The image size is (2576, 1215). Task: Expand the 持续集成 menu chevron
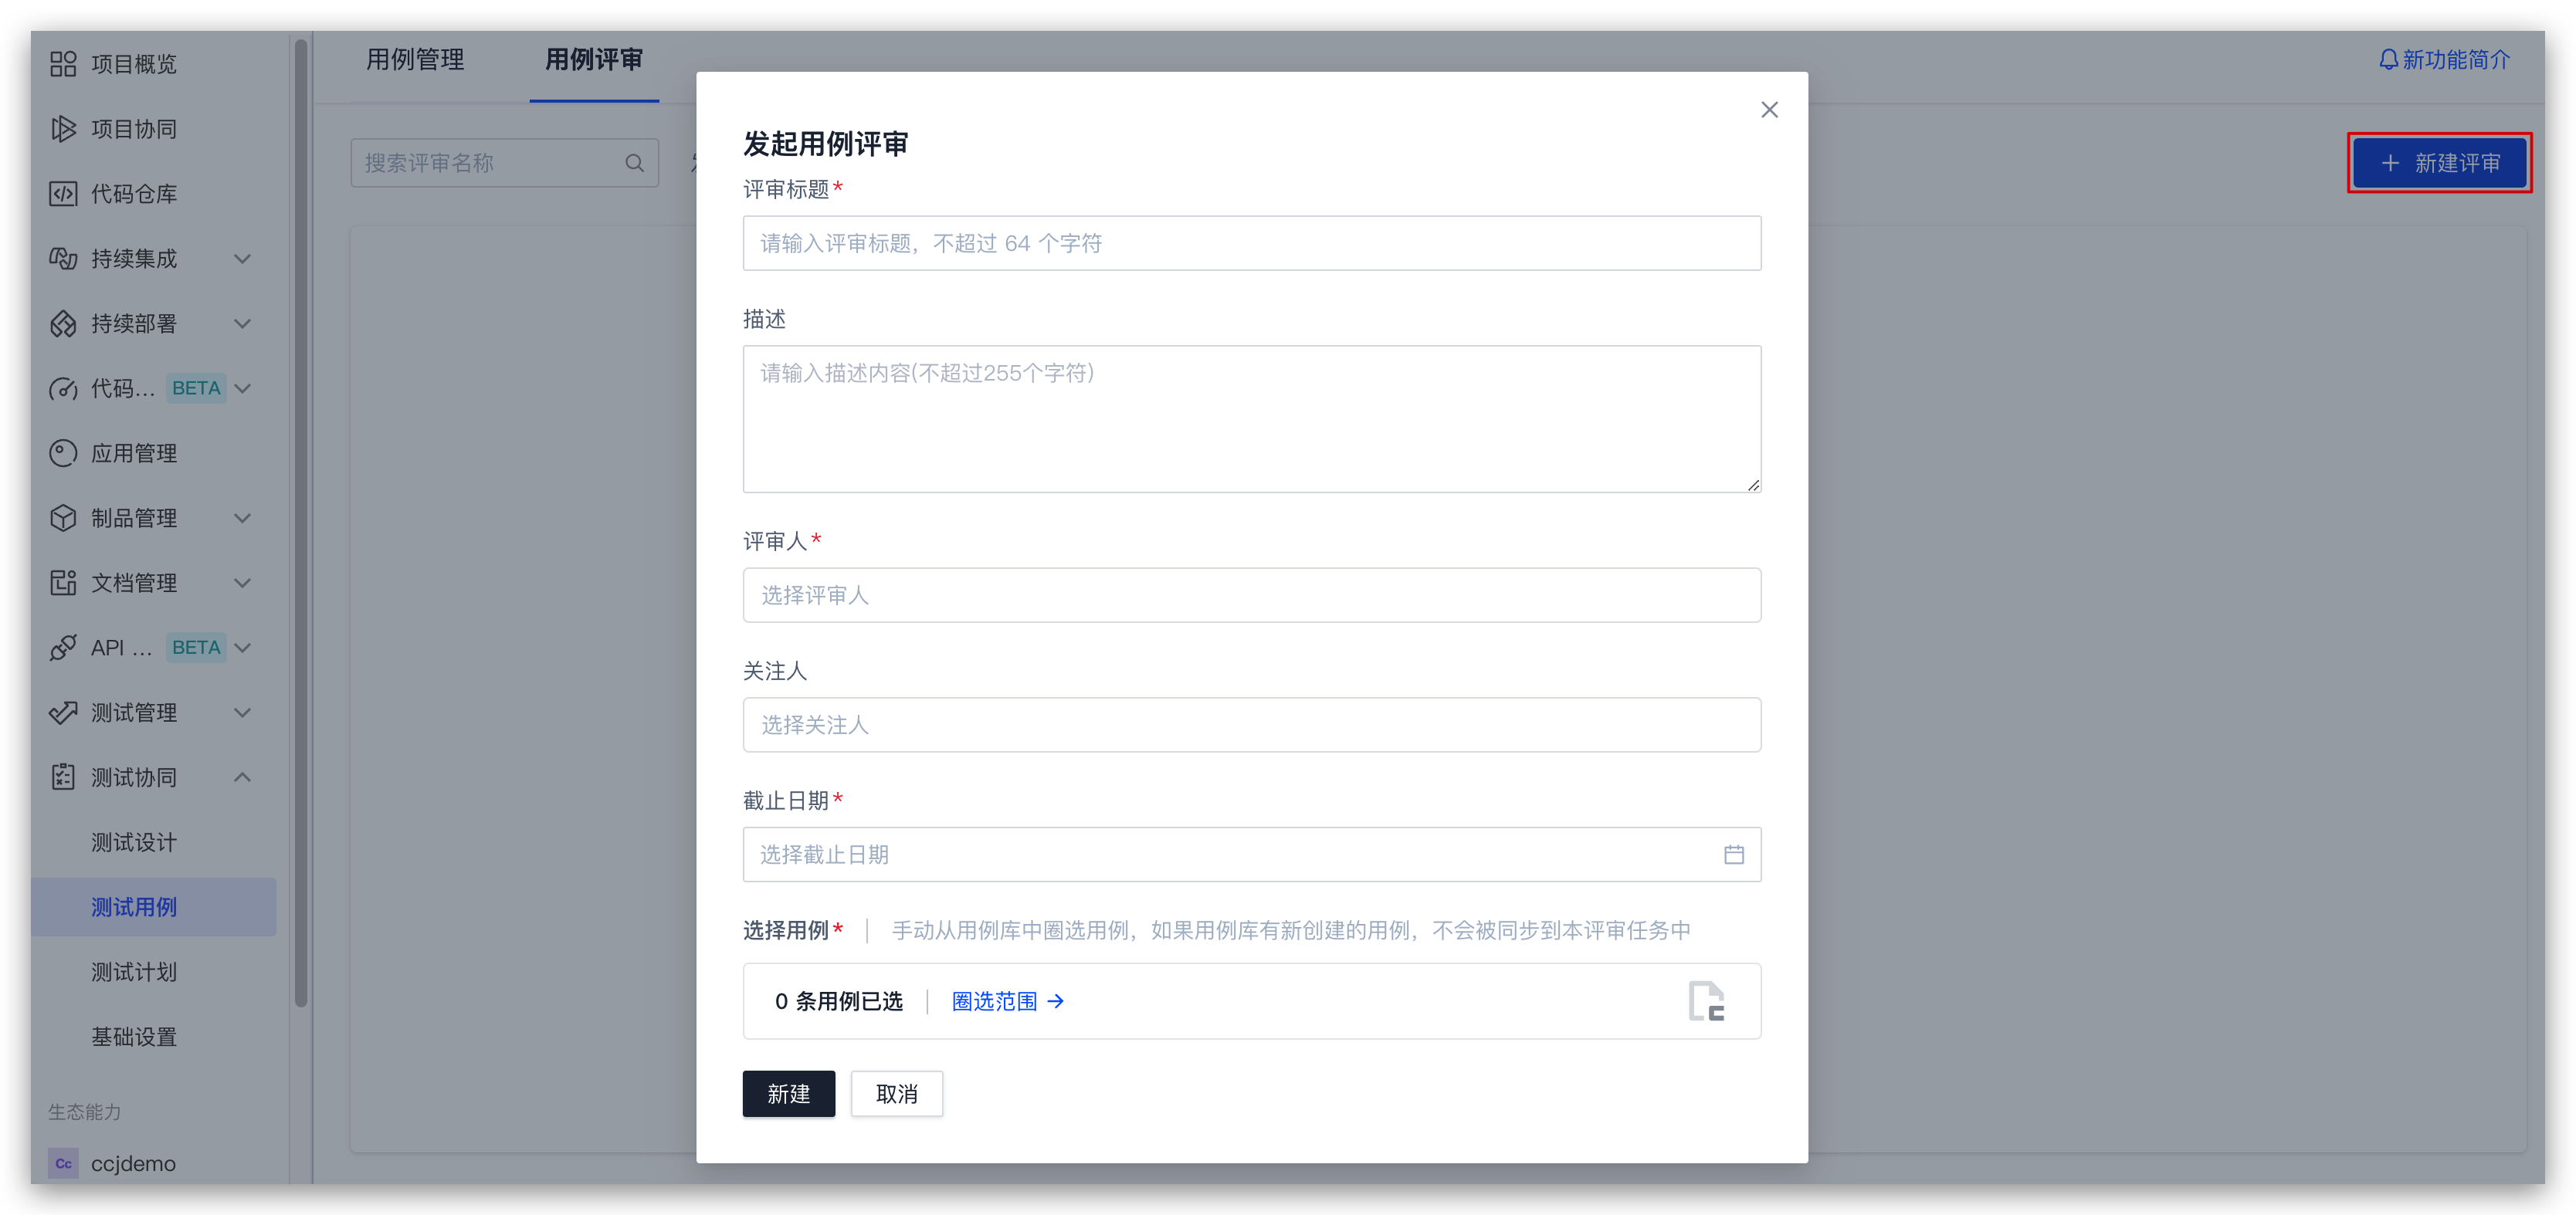(x=242, y=259)
